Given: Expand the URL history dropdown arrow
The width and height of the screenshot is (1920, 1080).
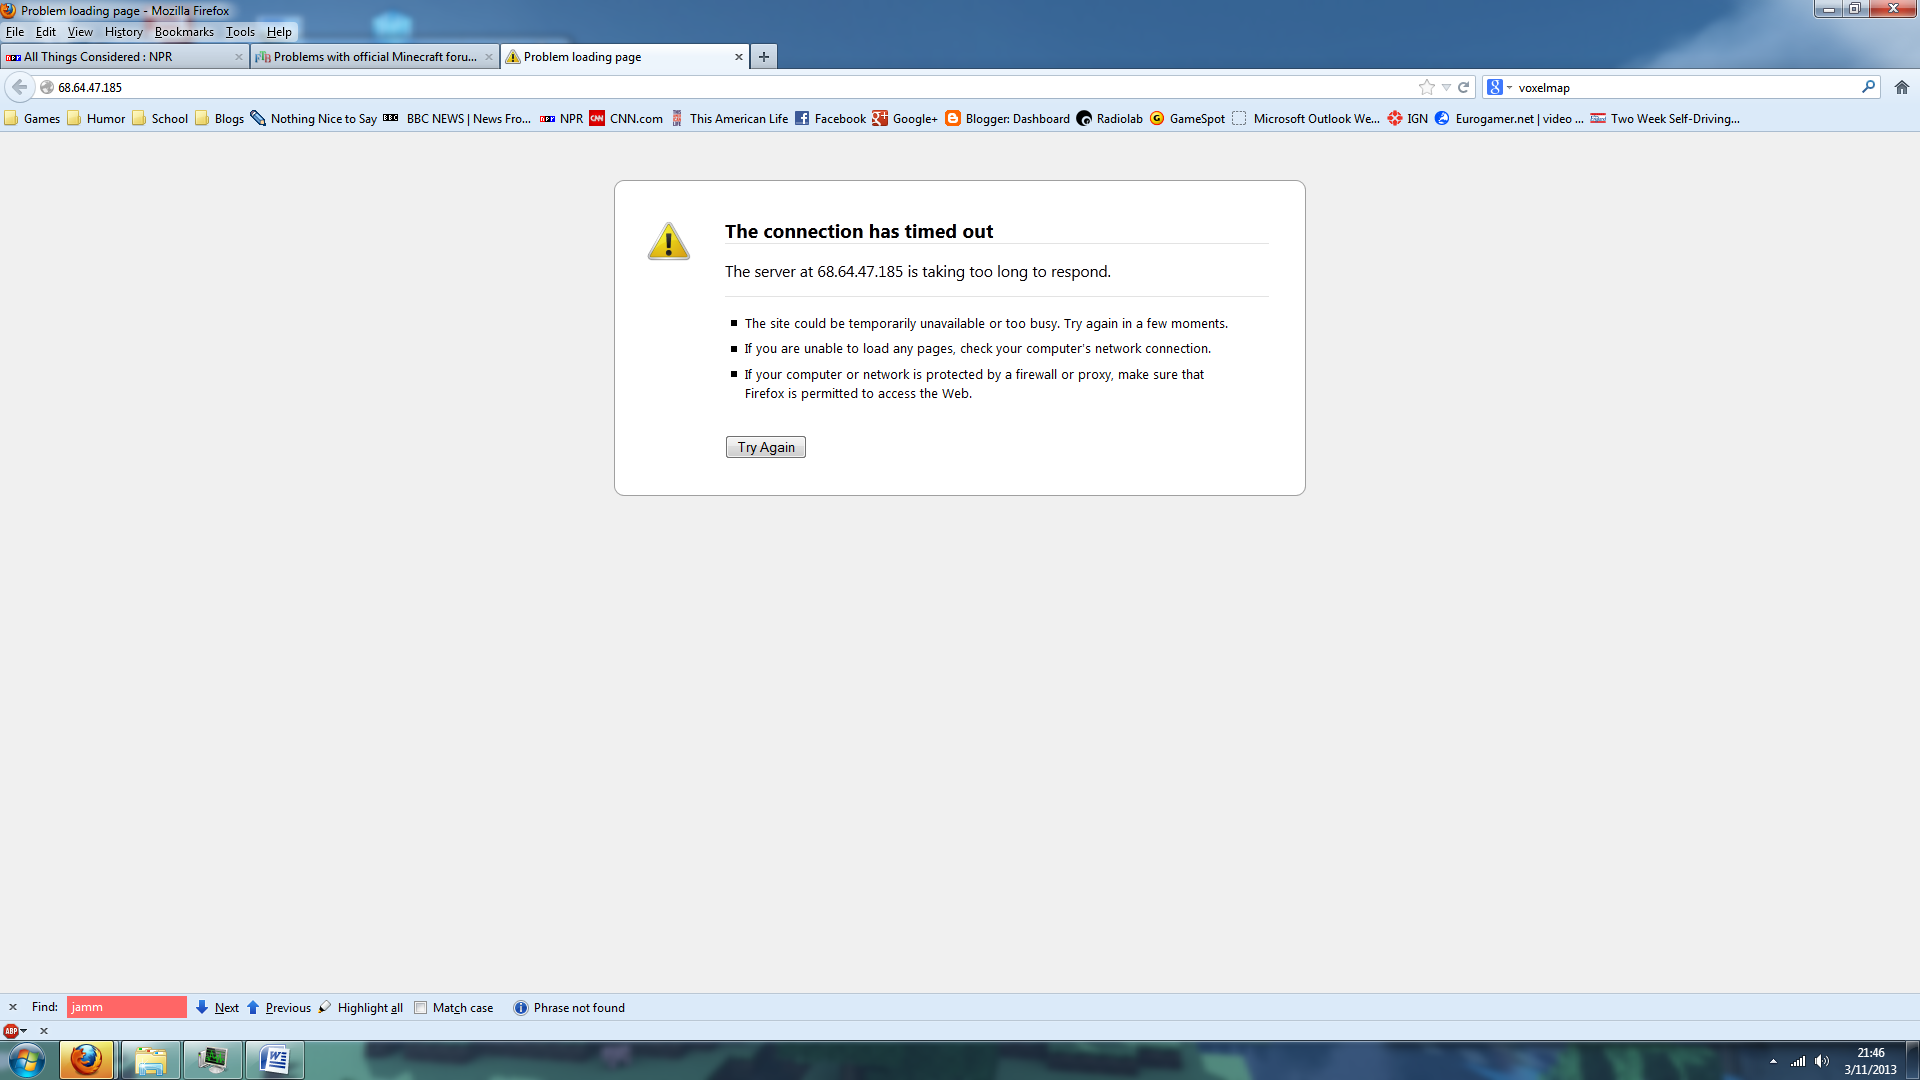Looking at the screenshot, I should (1446, 87).
